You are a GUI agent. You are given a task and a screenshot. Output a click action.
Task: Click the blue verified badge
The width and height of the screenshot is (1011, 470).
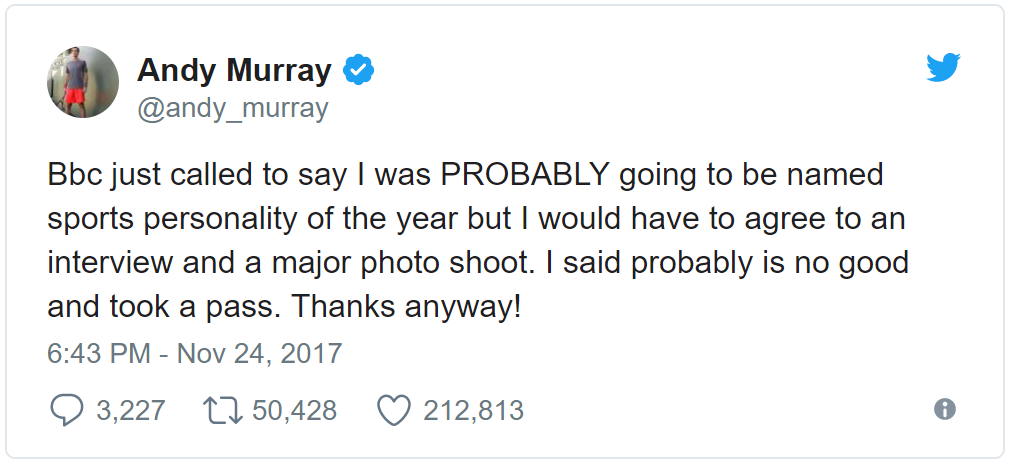coord(359,70)
